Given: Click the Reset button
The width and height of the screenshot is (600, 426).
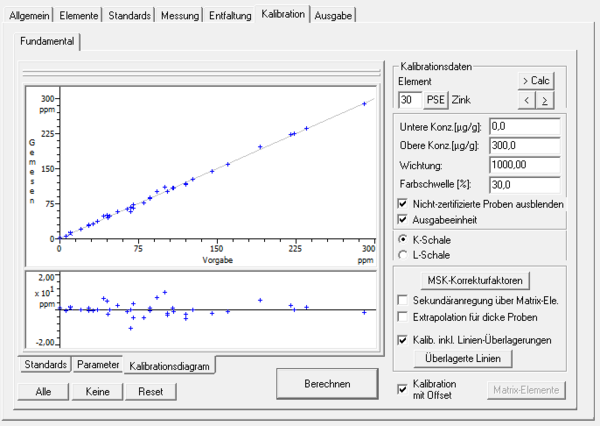Looking at the screenshot, I should point(151,392).
